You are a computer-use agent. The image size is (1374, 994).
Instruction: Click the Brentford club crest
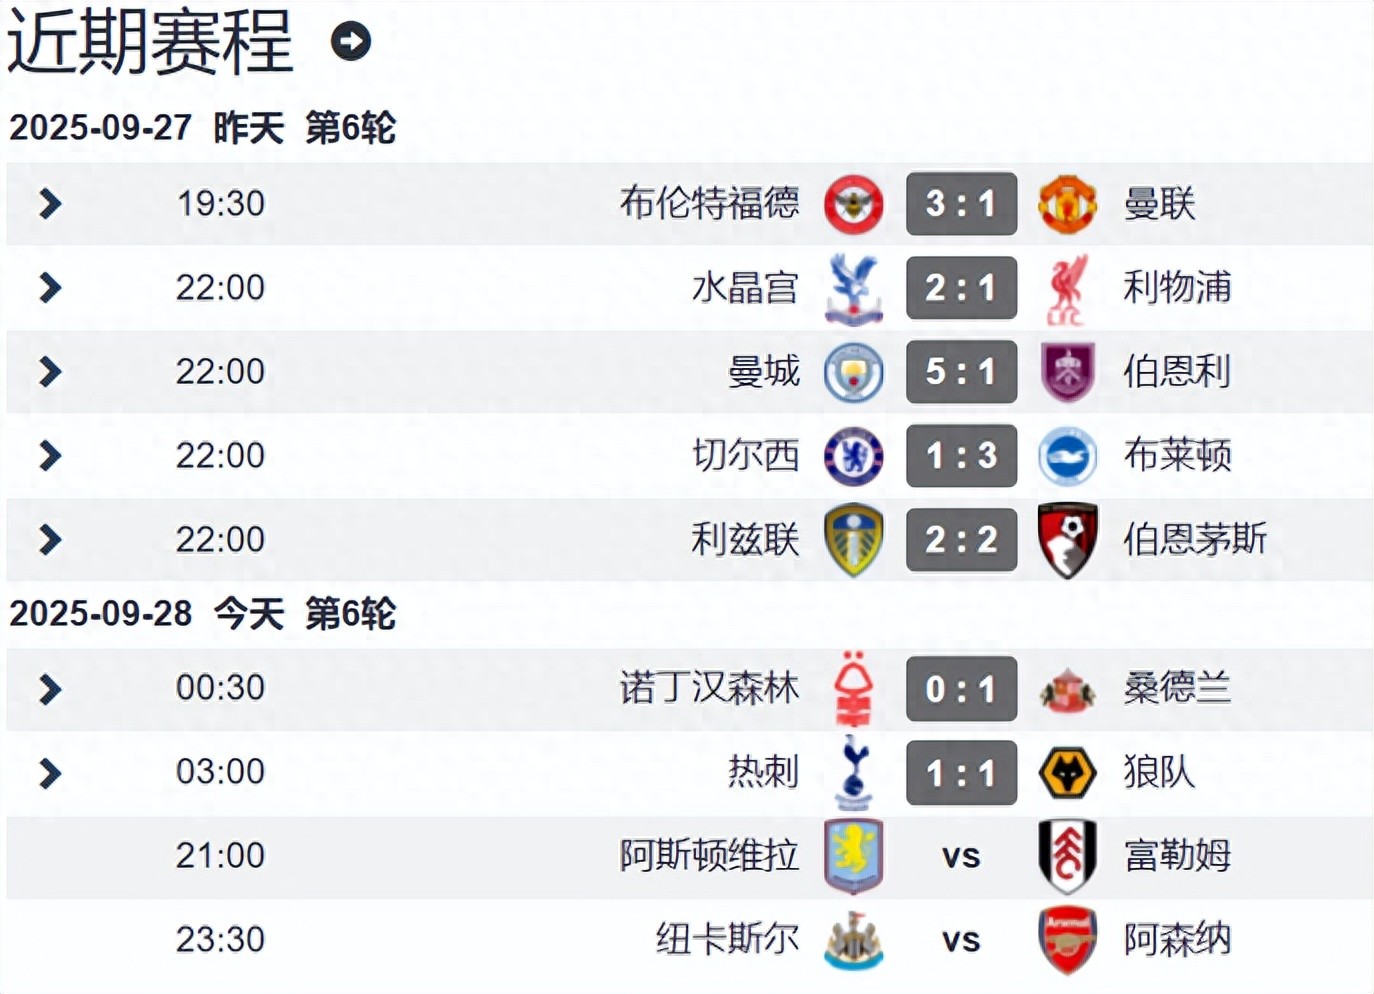(x=853, y=204)
